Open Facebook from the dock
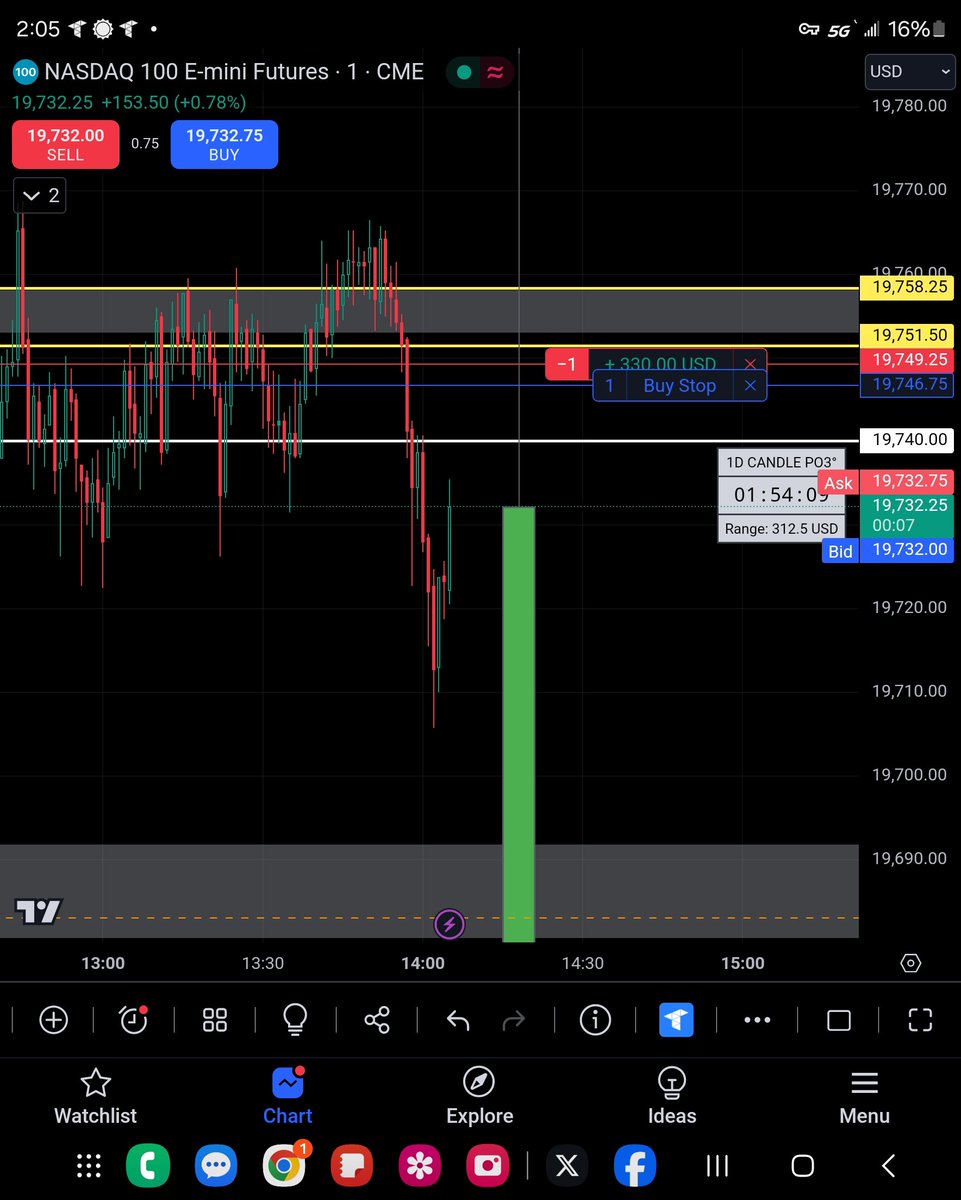Image resolution: width=961 pixels, height=1200 pixels. [x=634, y=1166]
